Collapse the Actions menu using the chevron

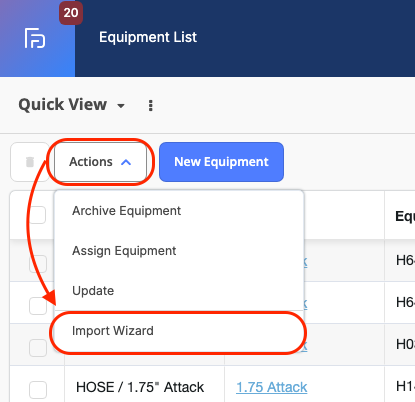point(126,162)
